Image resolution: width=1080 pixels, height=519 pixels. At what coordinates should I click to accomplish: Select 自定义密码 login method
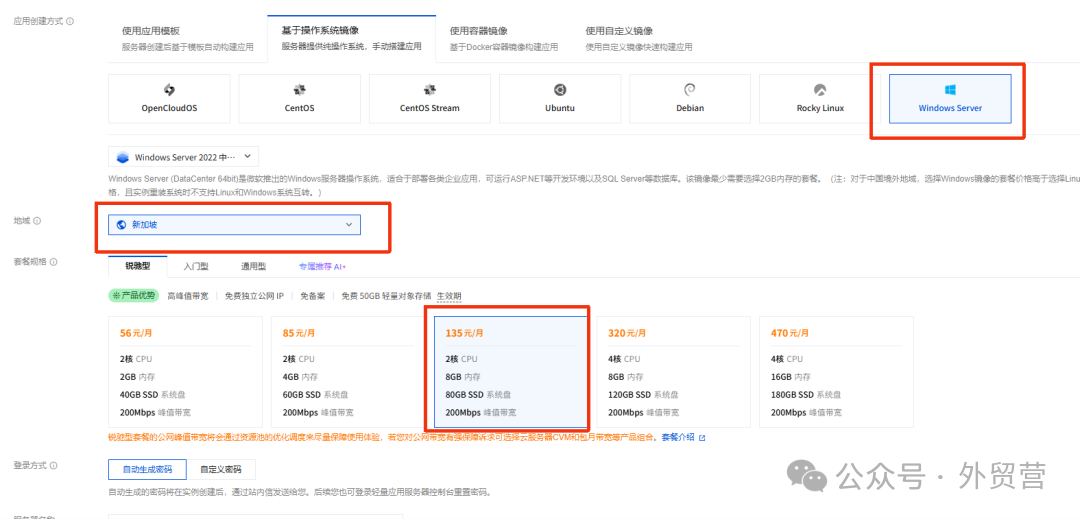(x=221, y=469)
